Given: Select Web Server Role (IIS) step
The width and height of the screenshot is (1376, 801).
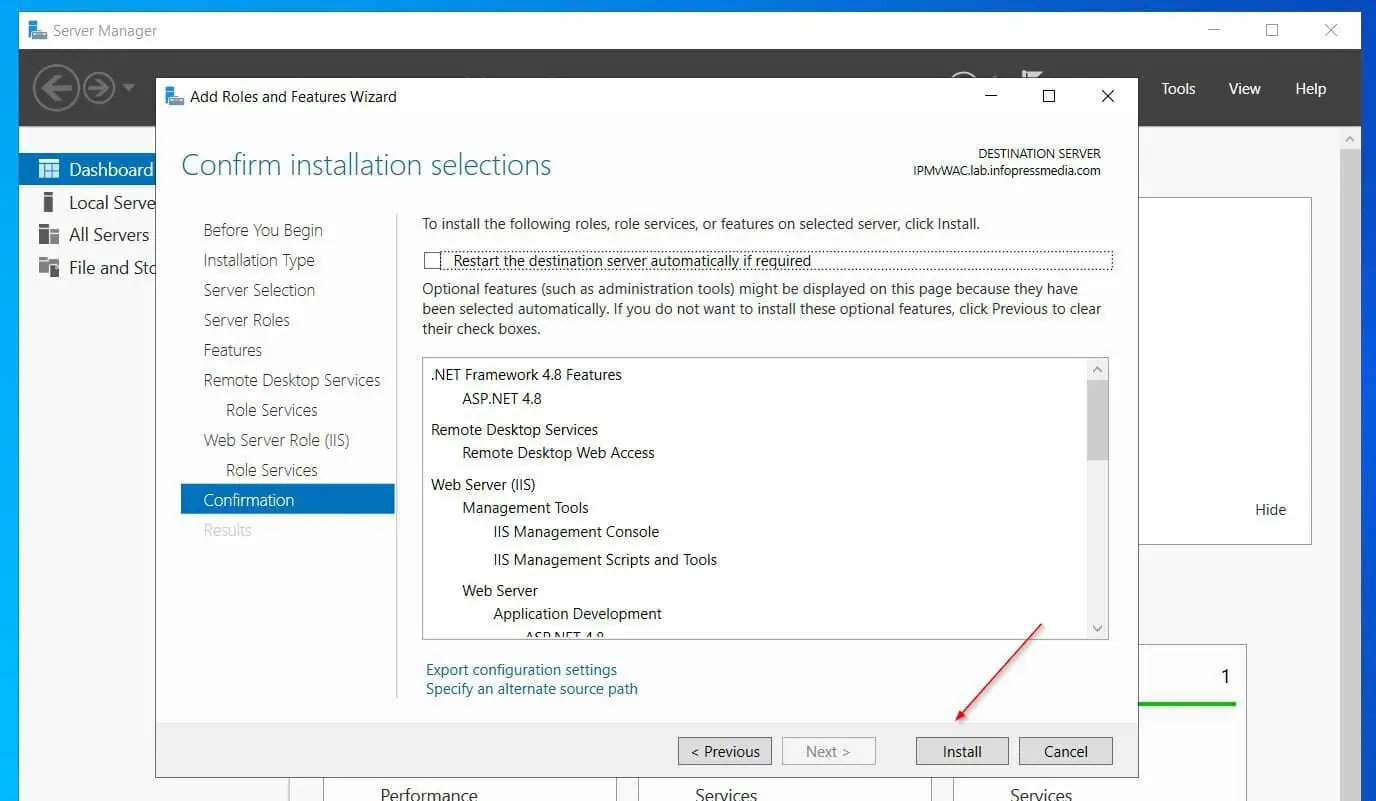Looking at the screenshot, I should point(276,440).
